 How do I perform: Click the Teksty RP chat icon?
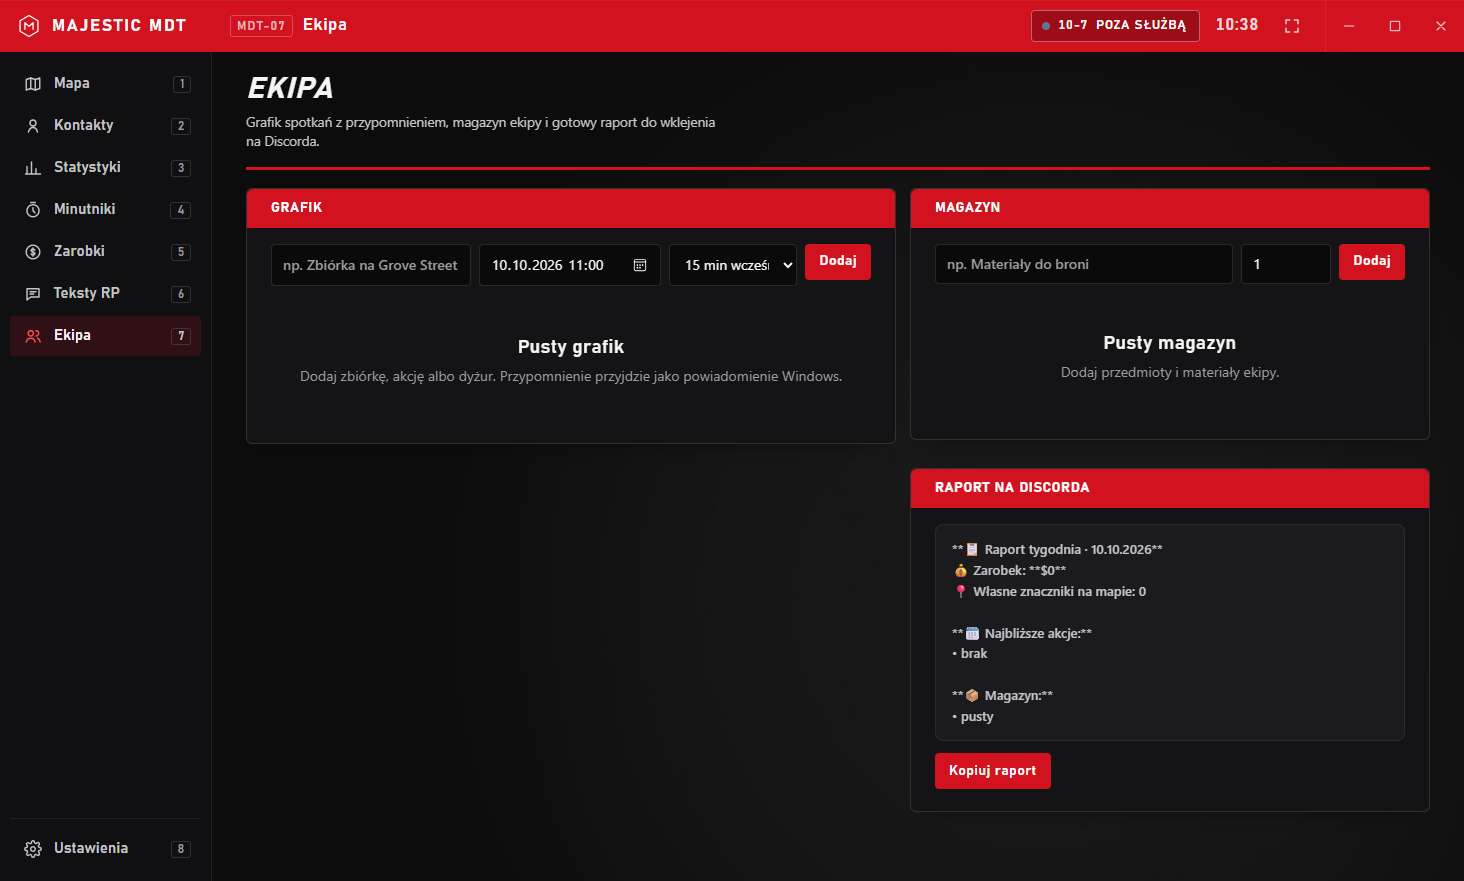[33, 294]
